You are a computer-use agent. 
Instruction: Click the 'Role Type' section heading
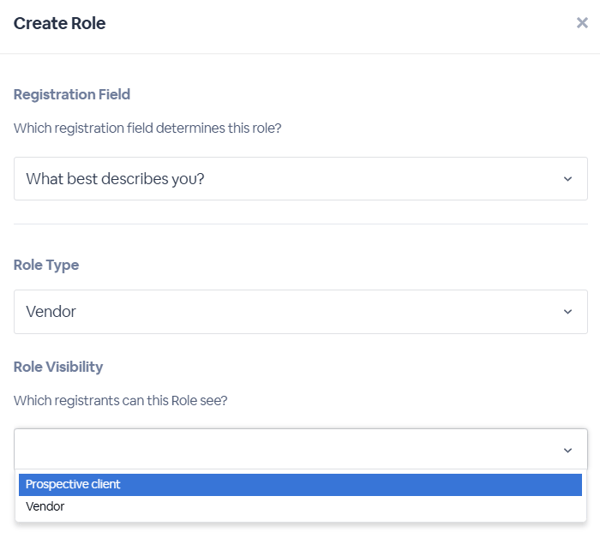[46, 265]
